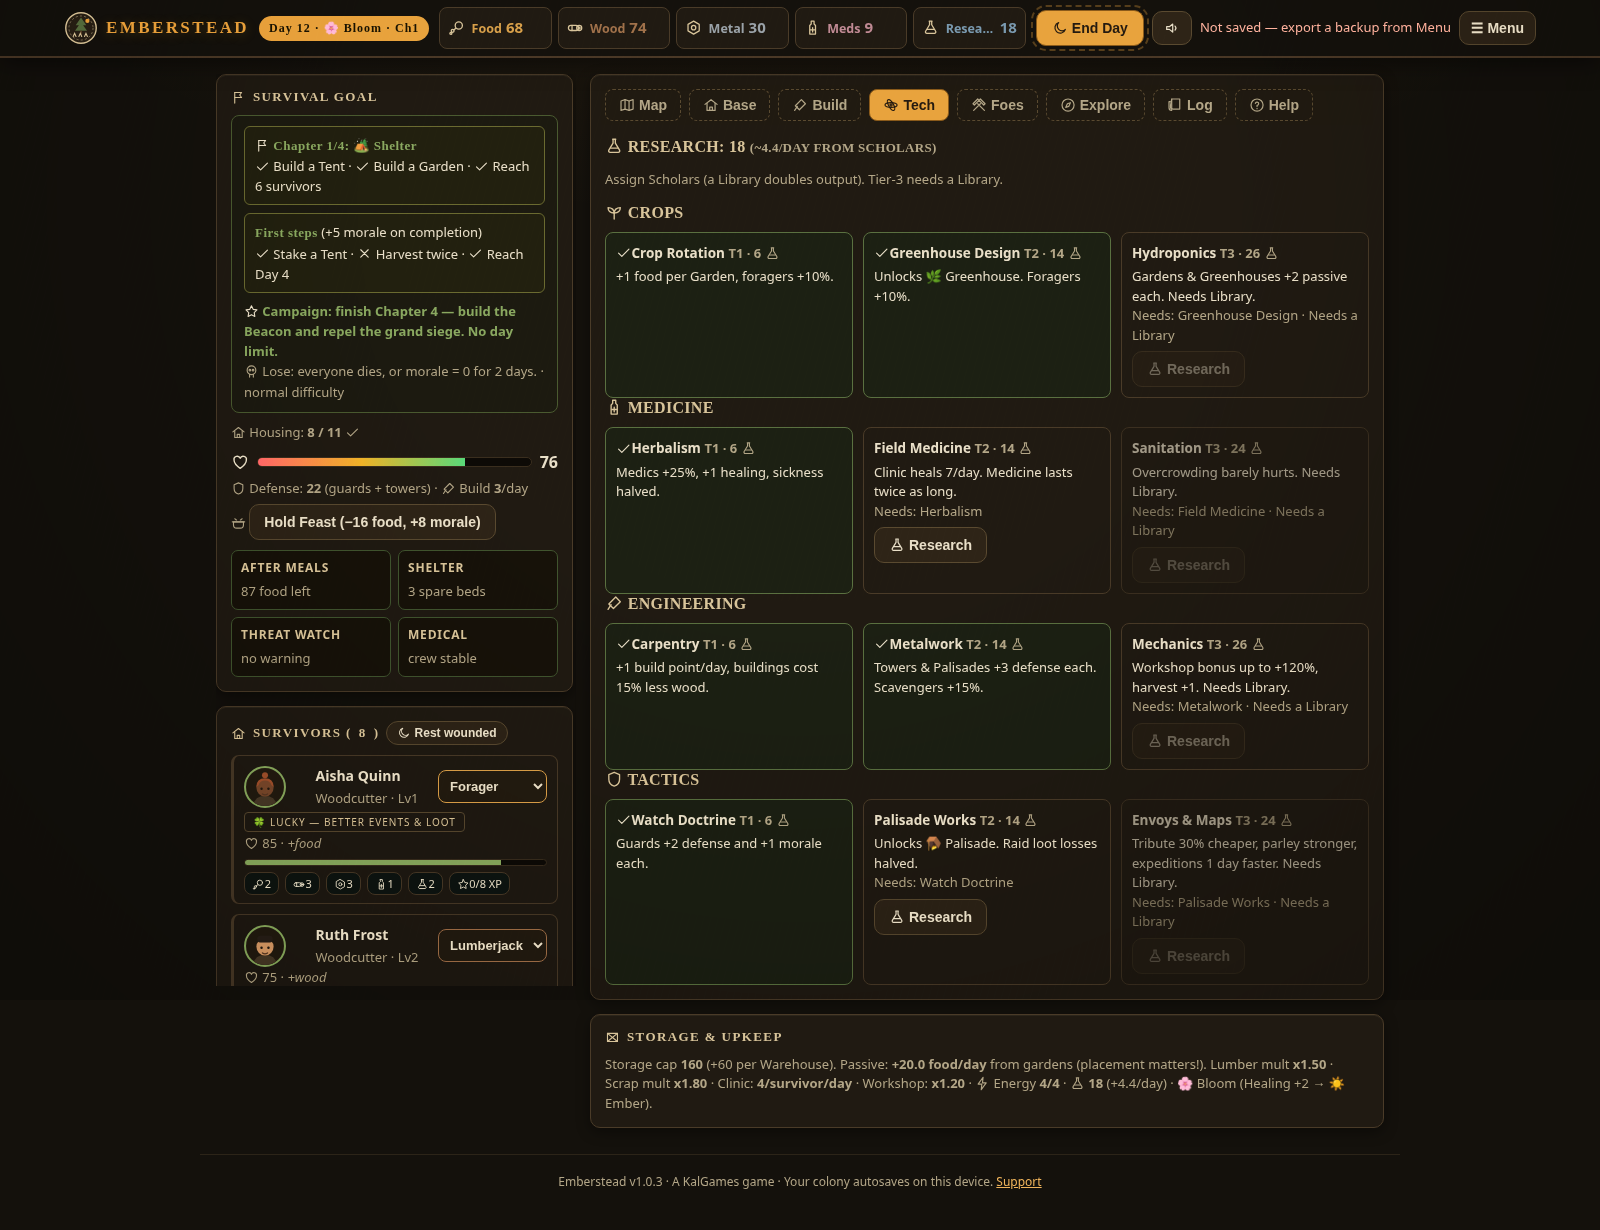Open the Menu hamburger button
The image size is (1600, 1230).
1497,28
